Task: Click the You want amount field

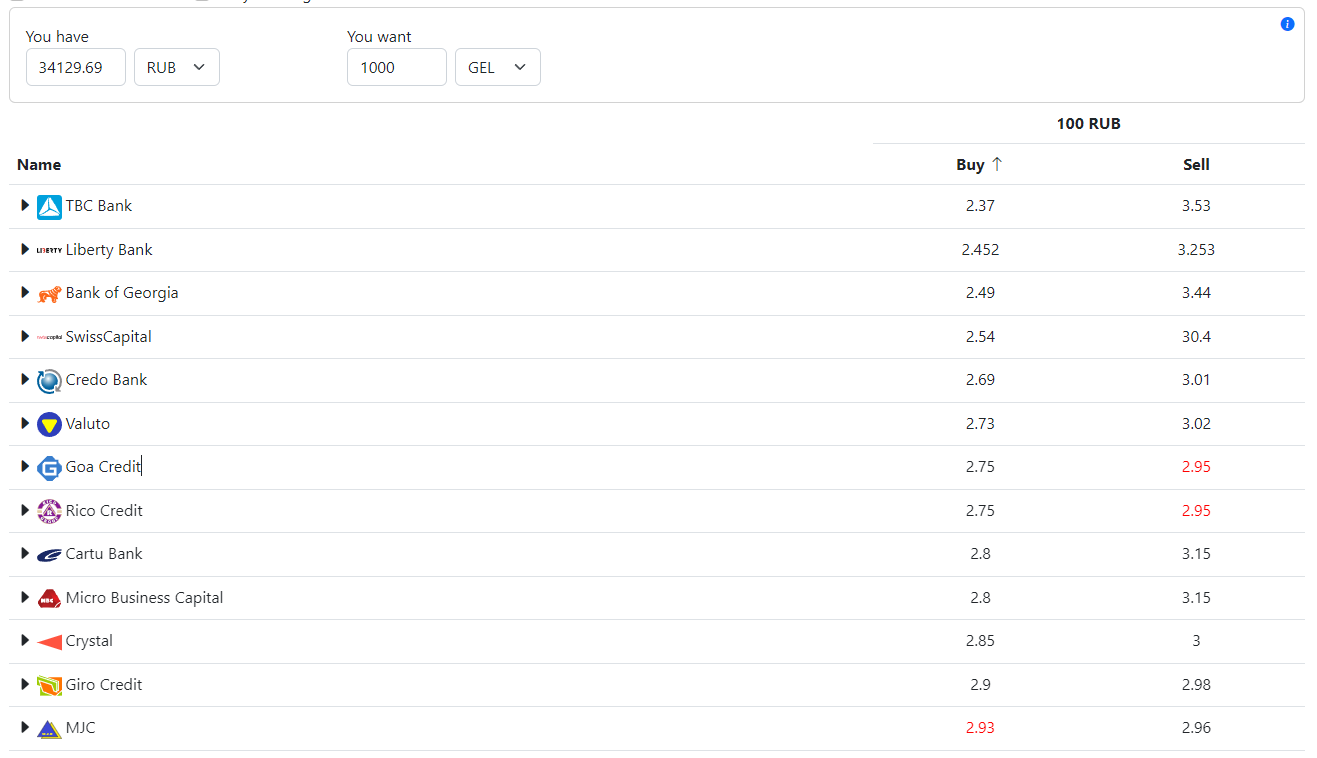Action: click(397, 67)
